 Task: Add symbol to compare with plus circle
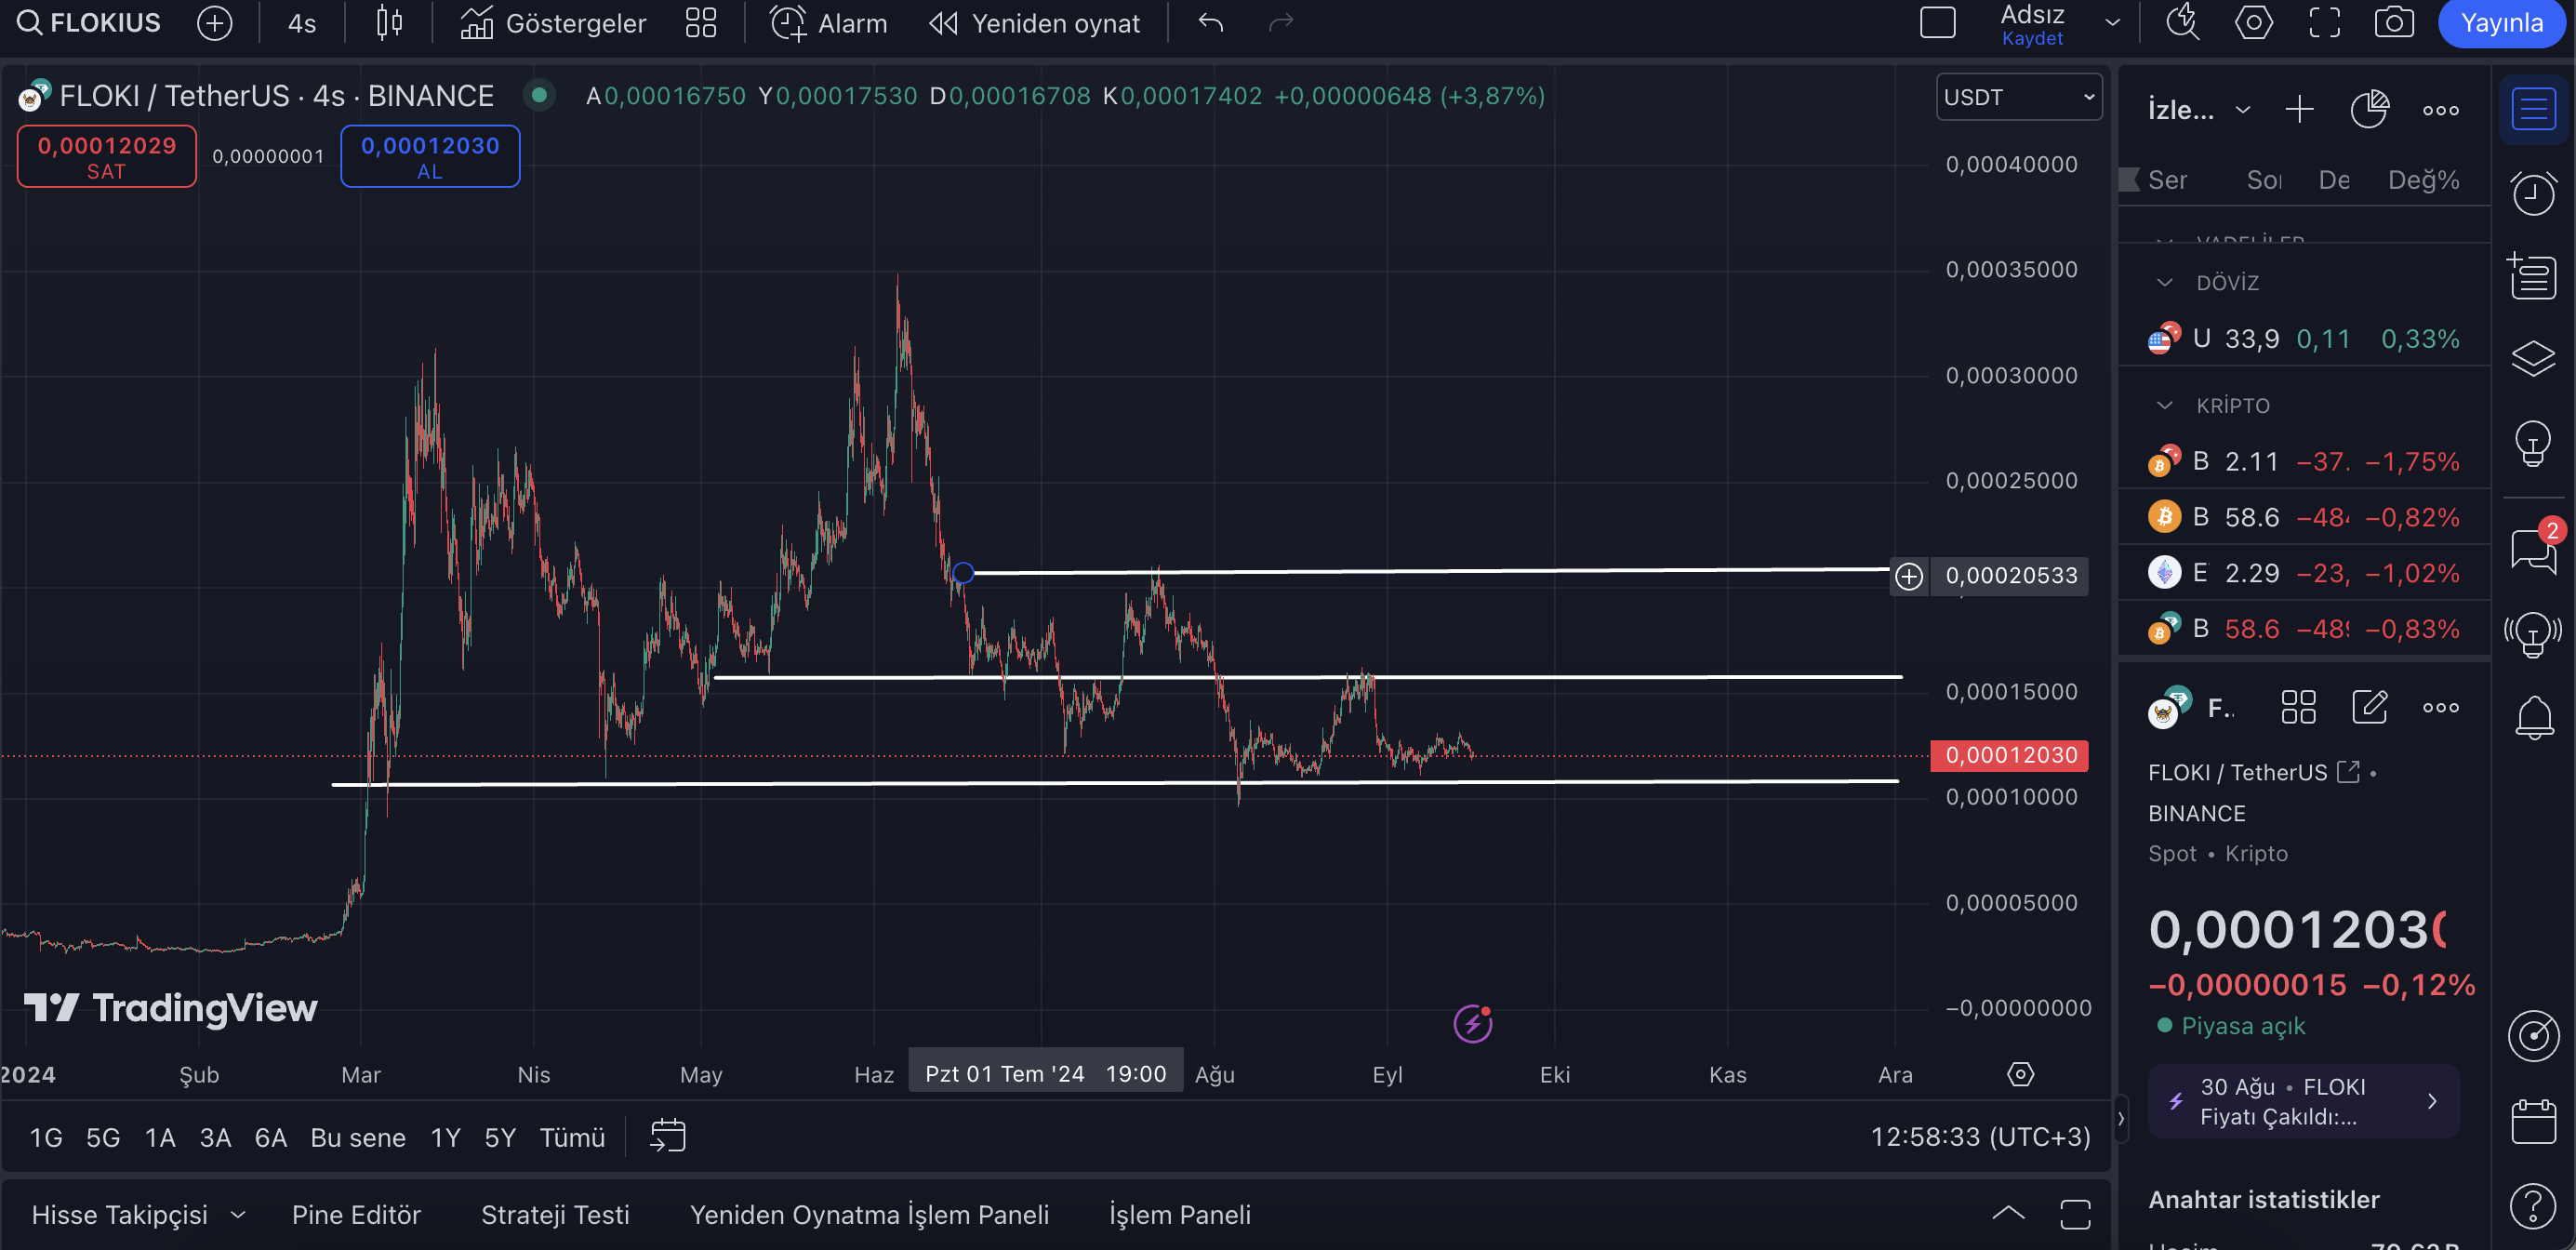click(x=214, y=23)
